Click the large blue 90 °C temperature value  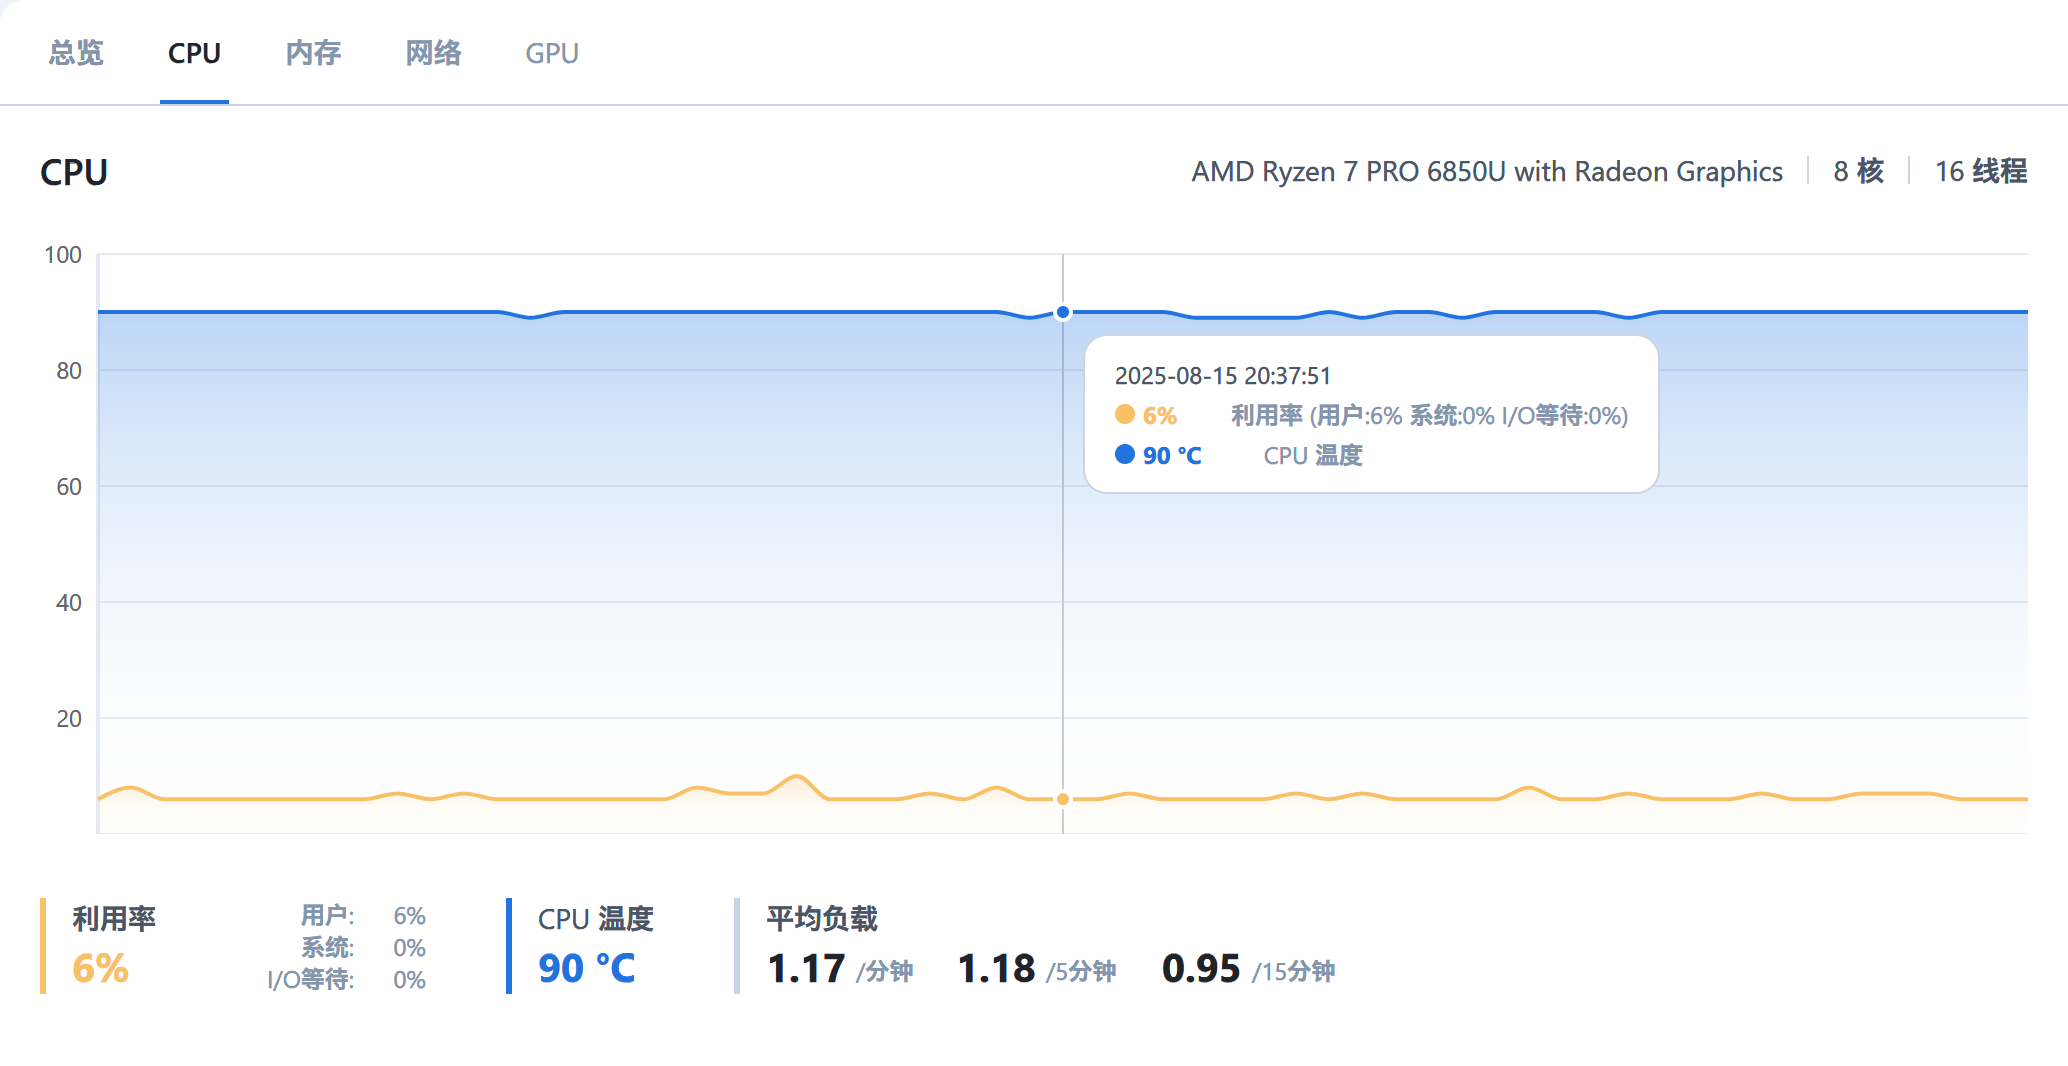click(x=587, y=968)
